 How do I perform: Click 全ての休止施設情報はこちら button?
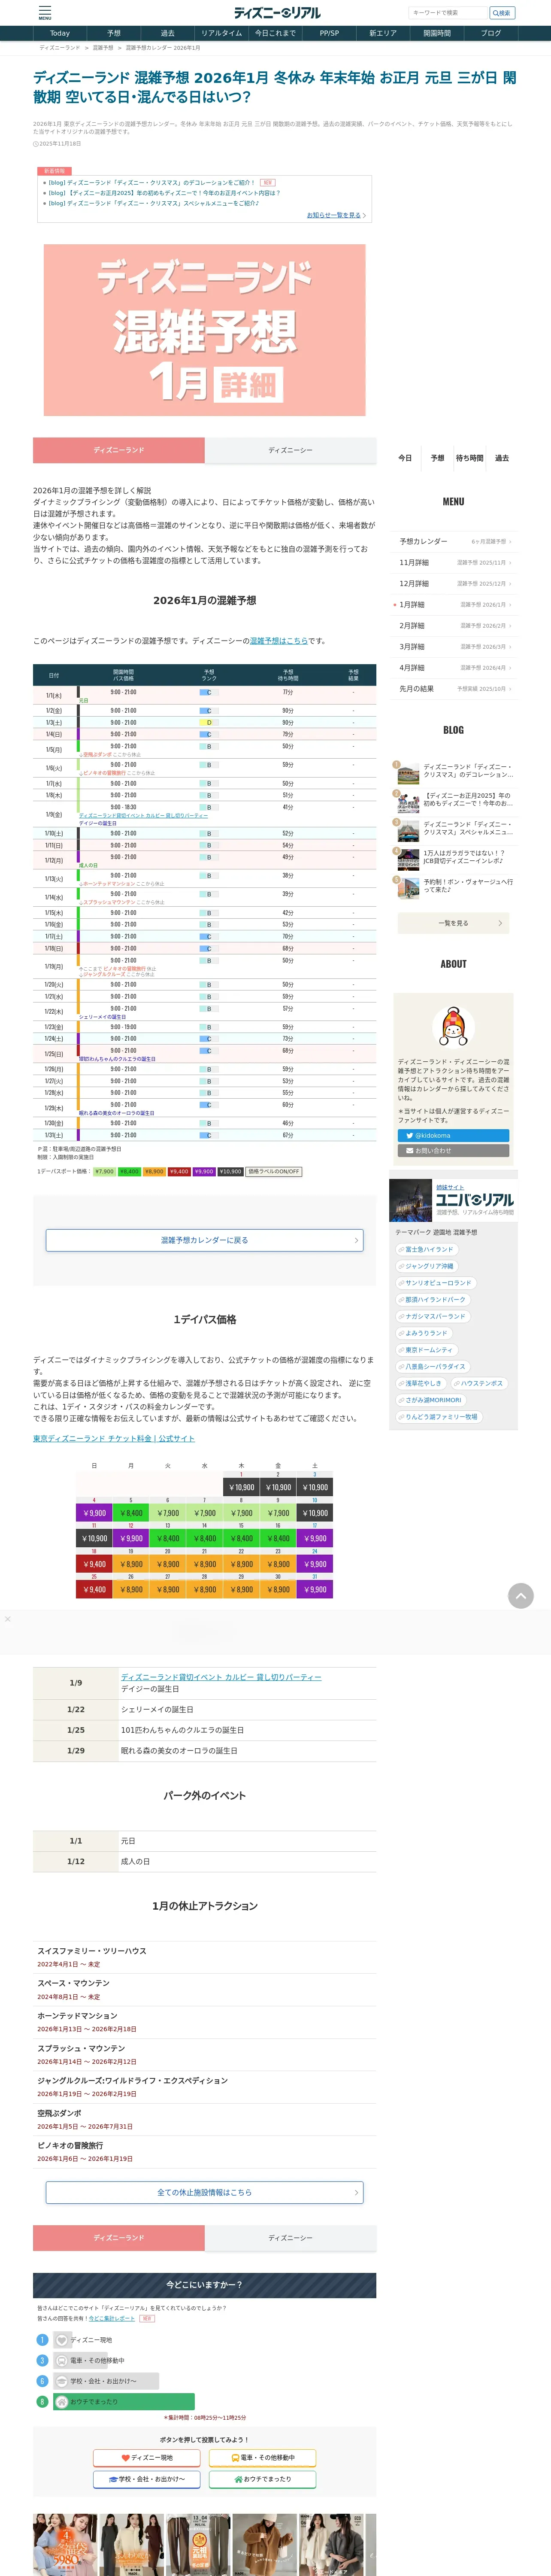point(204,2192)
